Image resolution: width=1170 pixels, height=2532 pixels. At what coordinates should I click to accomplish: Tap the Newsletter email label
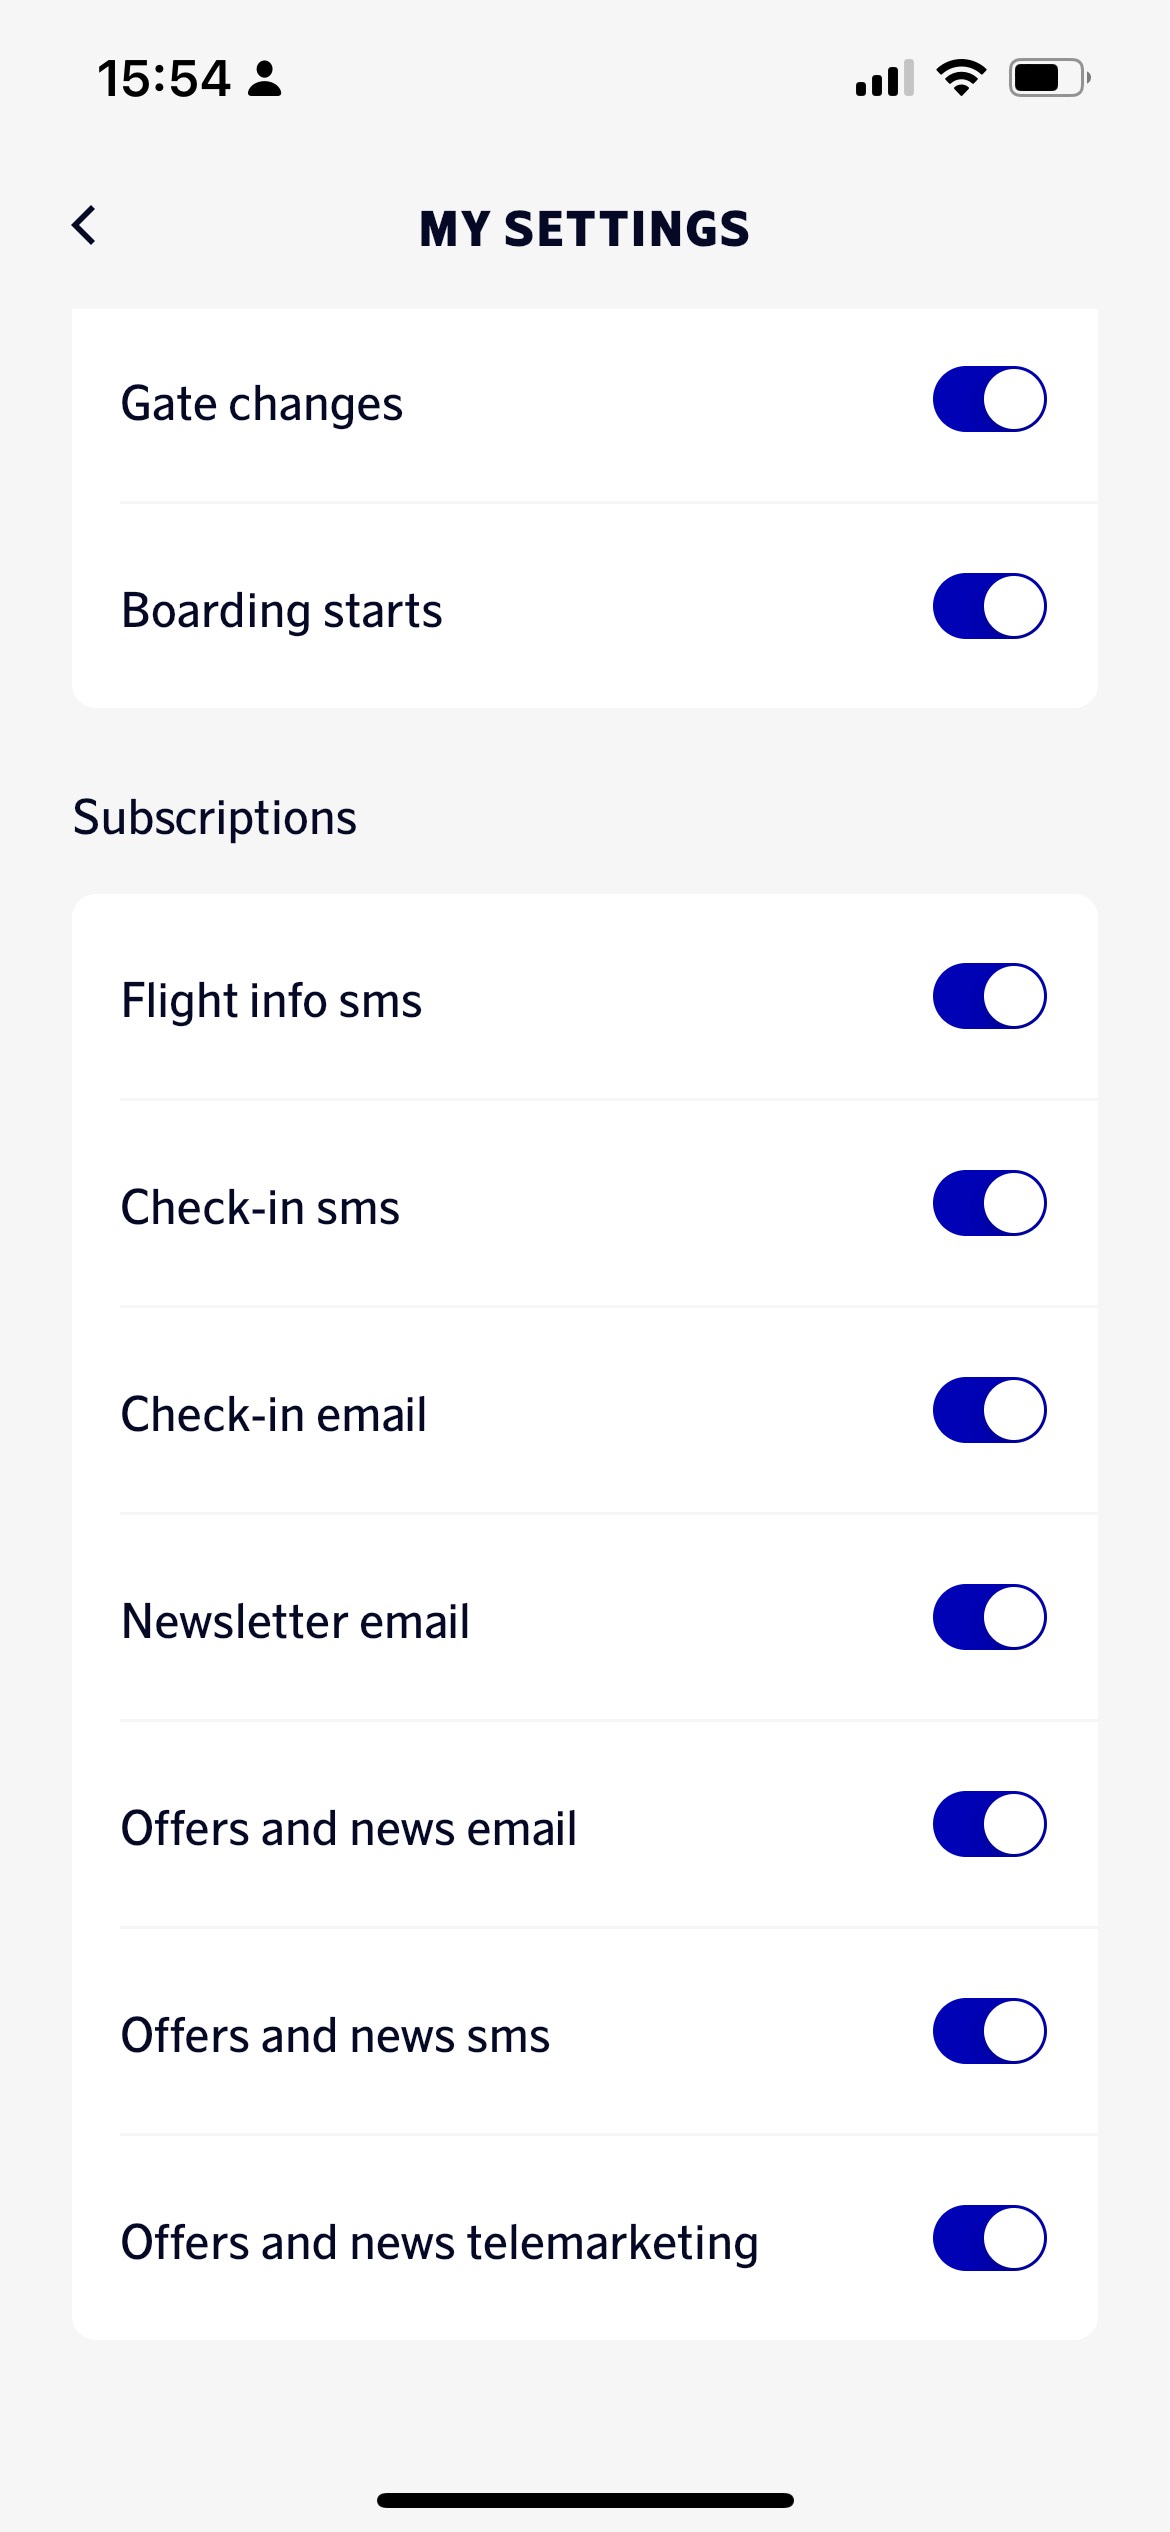(295, 1621)
